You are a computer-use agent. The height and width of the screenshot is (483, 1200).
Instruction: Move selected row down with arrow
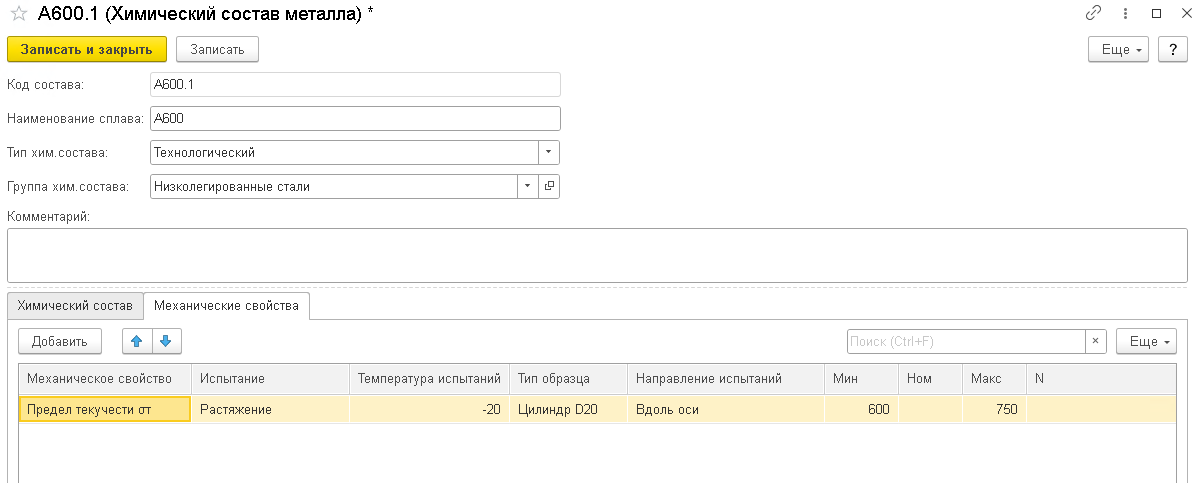(165, 341)
